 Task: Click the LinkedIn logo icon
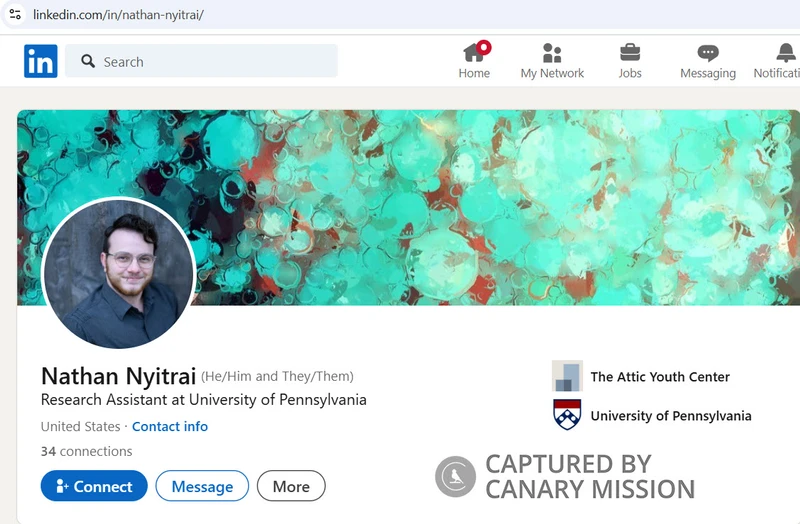pos(41,61)
